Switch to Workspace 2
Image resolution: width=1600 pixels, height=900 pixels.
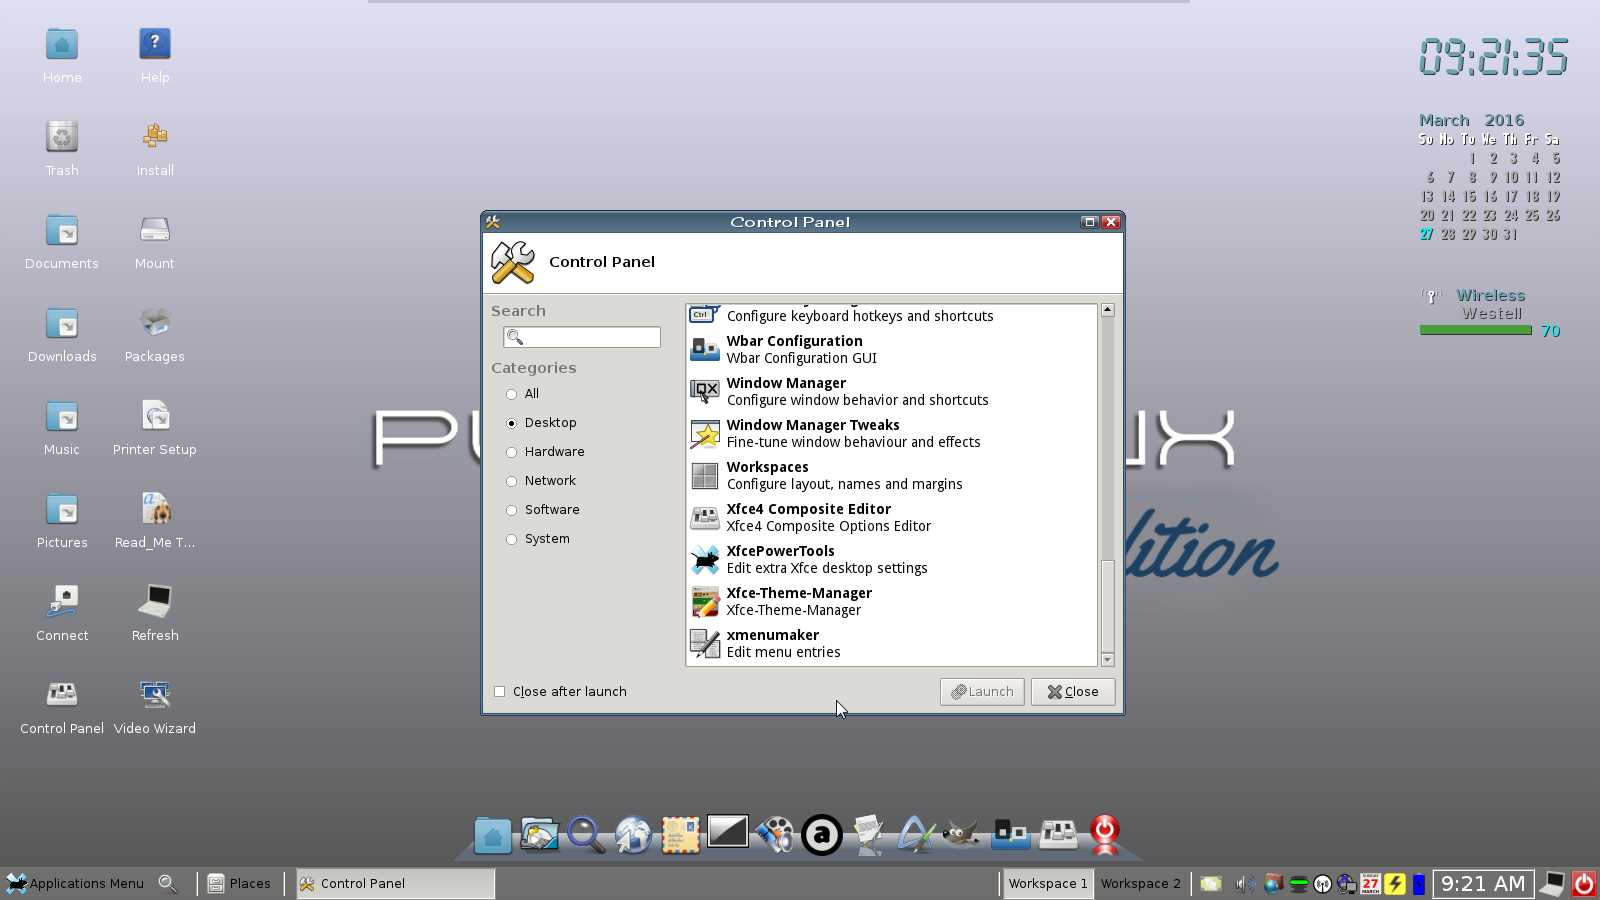coord(1140,884)
